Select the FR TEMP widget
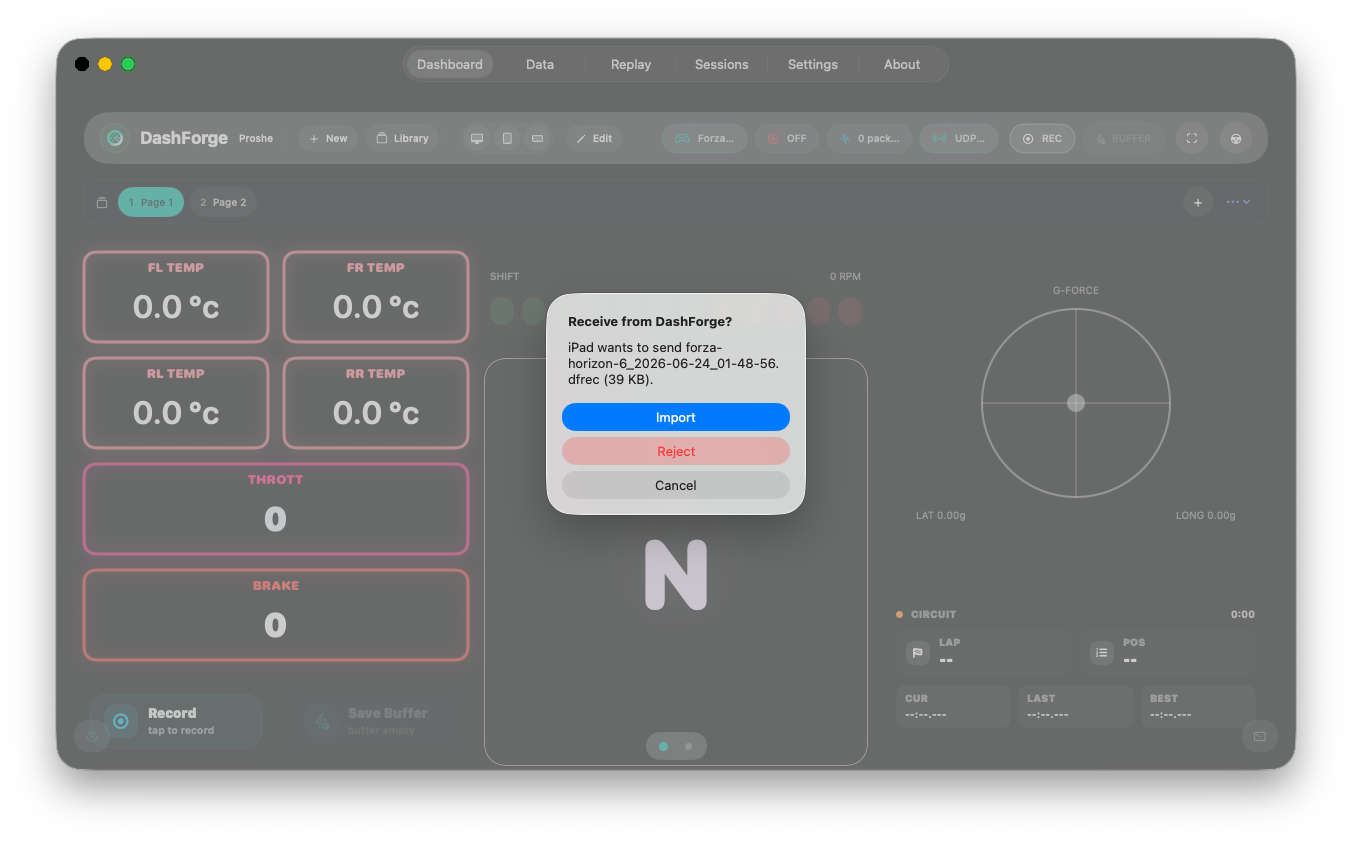The width and height of the screenshot is (1352, 844). click(x=376, y=297)
